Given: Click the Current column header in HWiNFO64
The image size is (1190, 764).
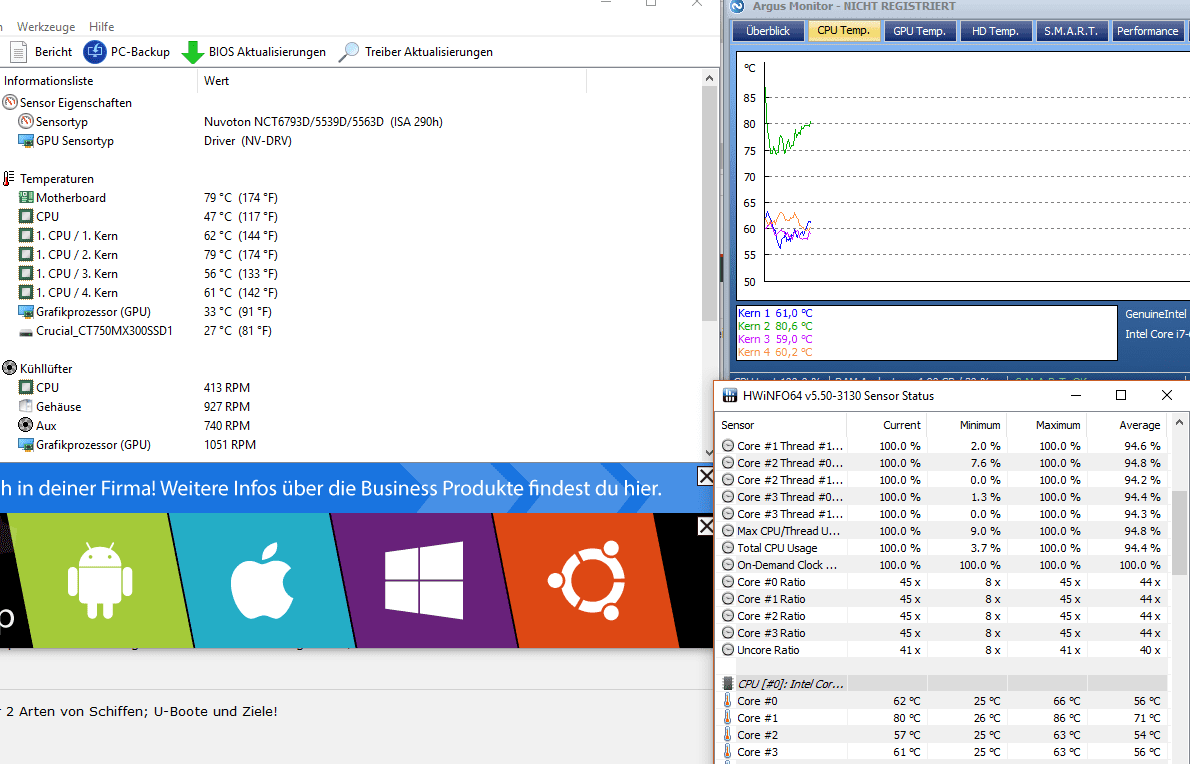Looking at the screenshot, I should coord(886,425).
